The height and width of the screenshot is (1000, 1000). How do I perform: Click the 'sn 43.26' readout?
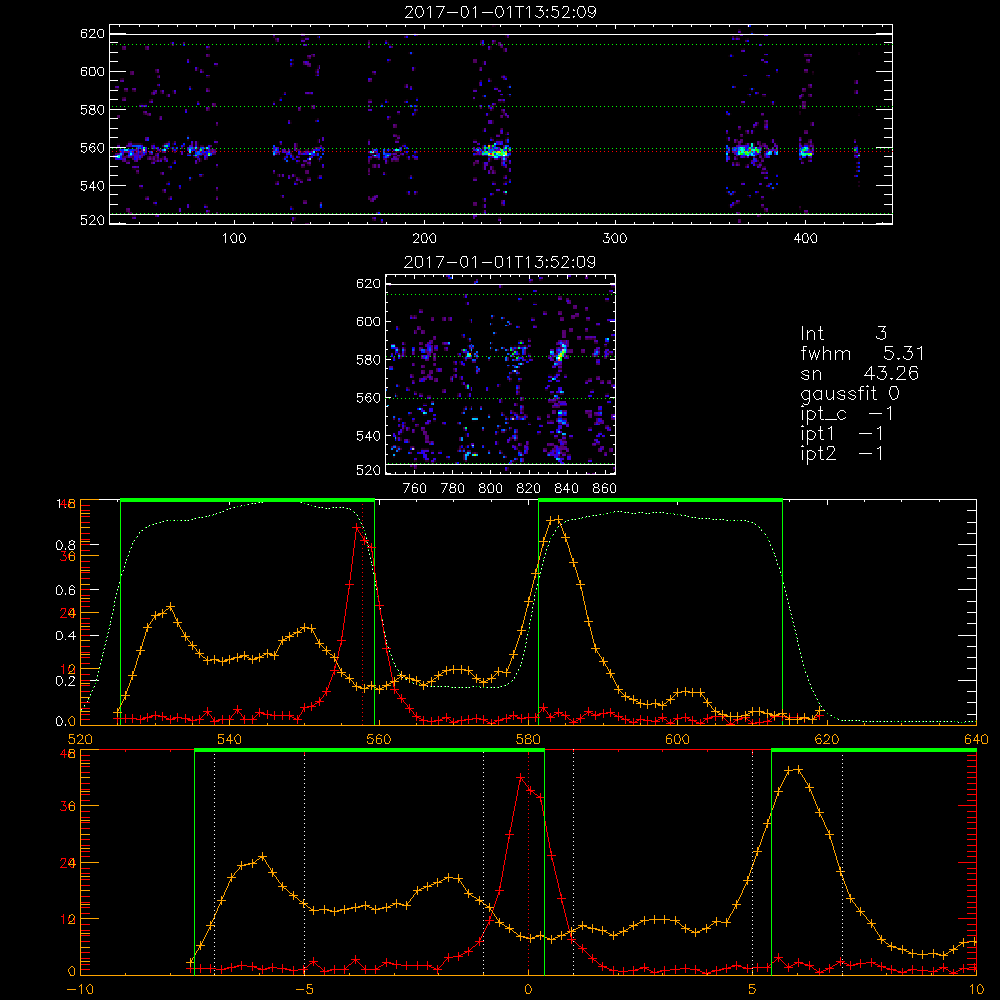coord(859,373)
